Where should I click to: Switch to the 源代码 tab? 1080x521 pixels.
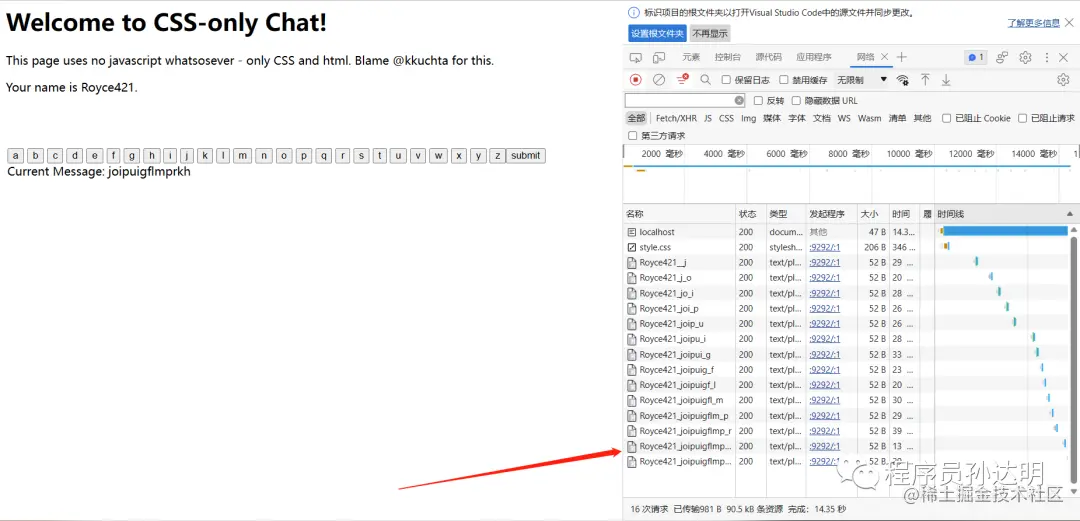[768, 57]
